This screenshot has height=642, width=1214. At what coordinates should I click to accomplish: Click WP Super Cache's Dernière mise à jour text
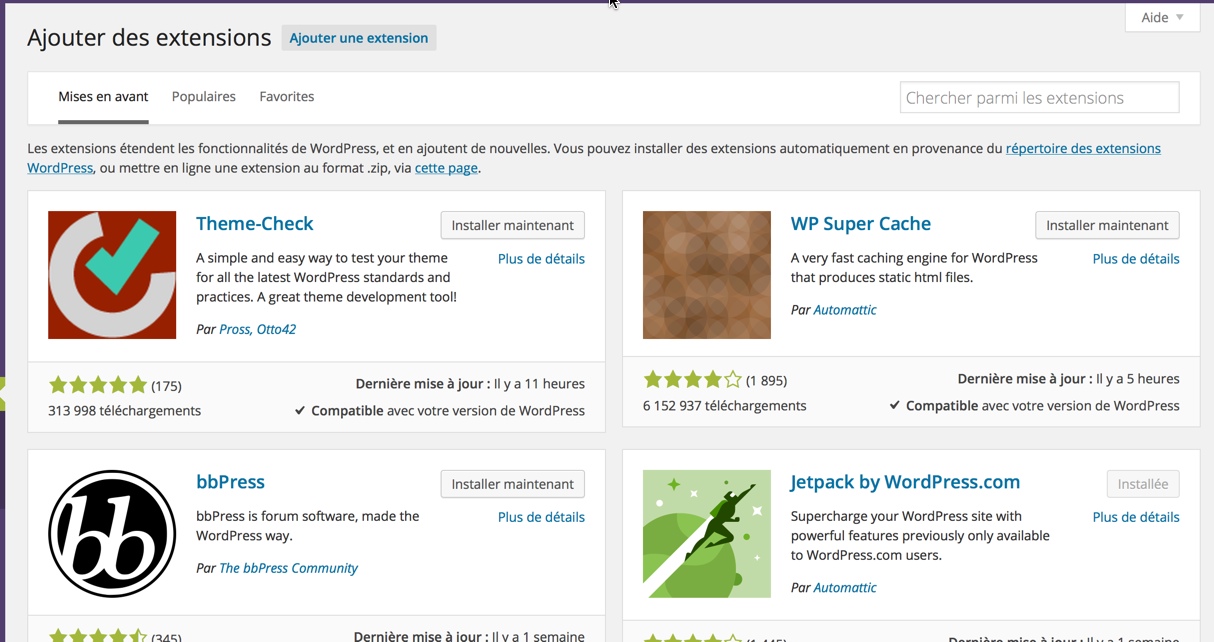[1069, 379]
